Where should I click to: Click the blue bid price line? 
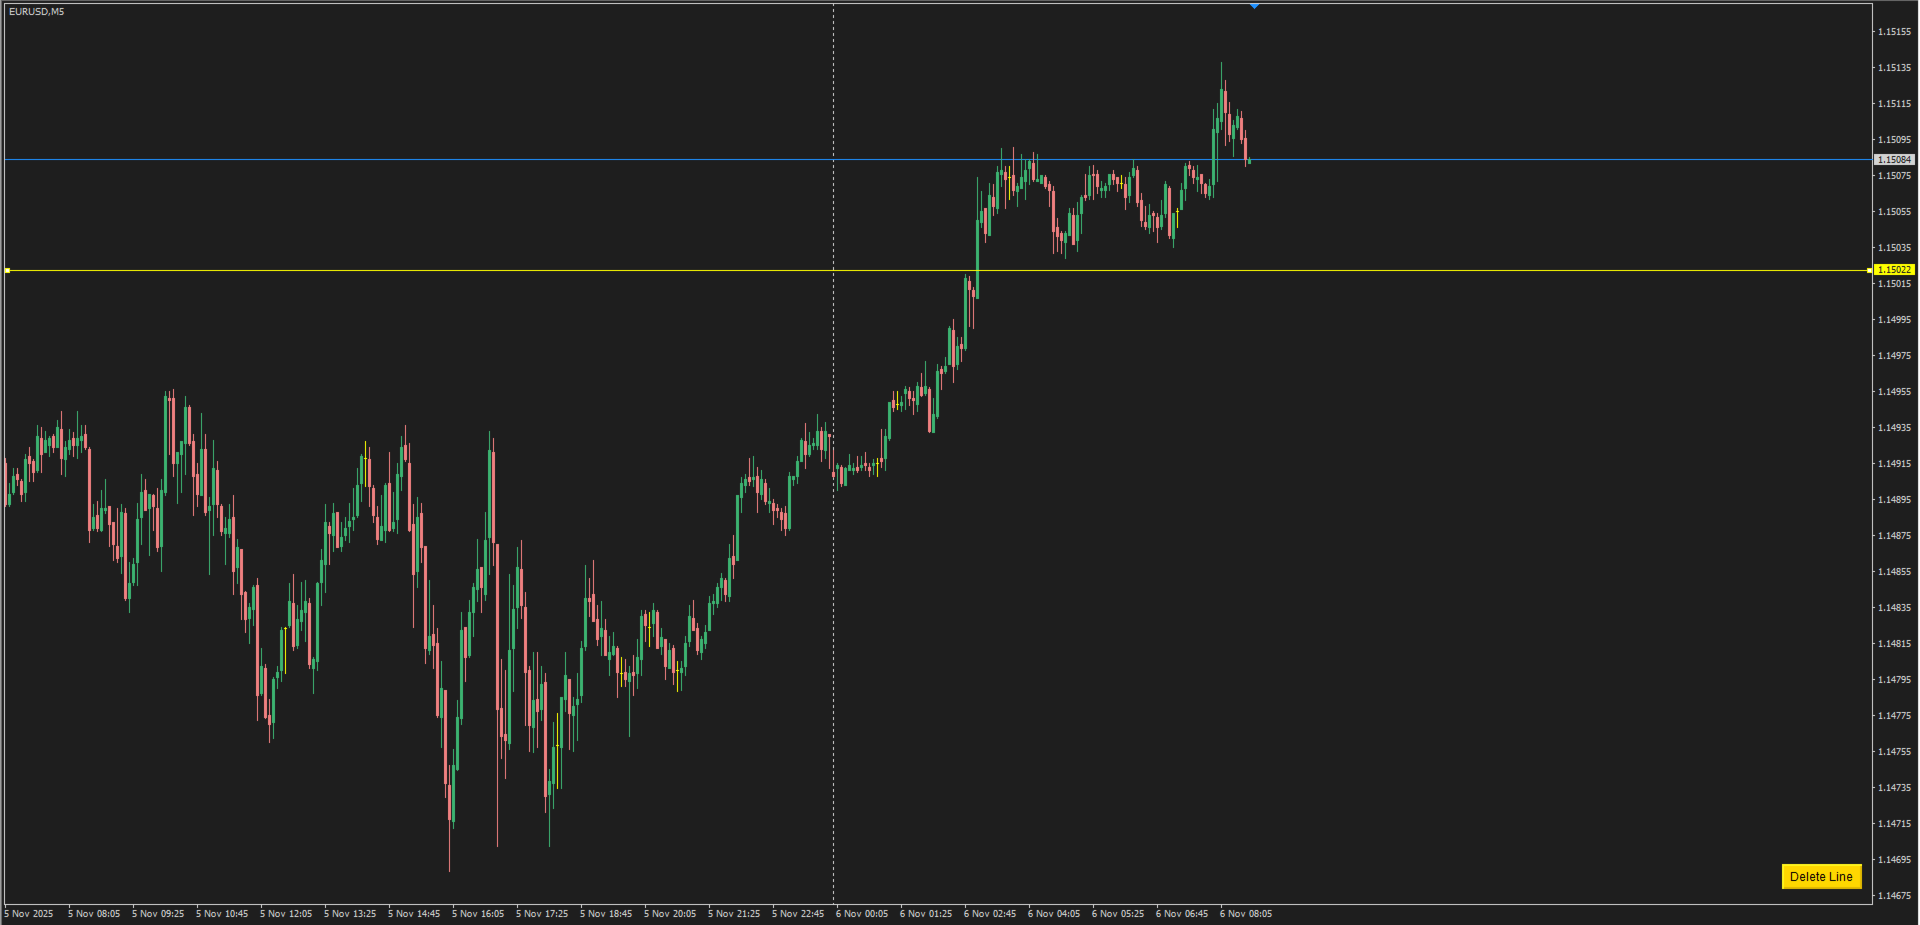pyautogui.click(x=500, y=159)
